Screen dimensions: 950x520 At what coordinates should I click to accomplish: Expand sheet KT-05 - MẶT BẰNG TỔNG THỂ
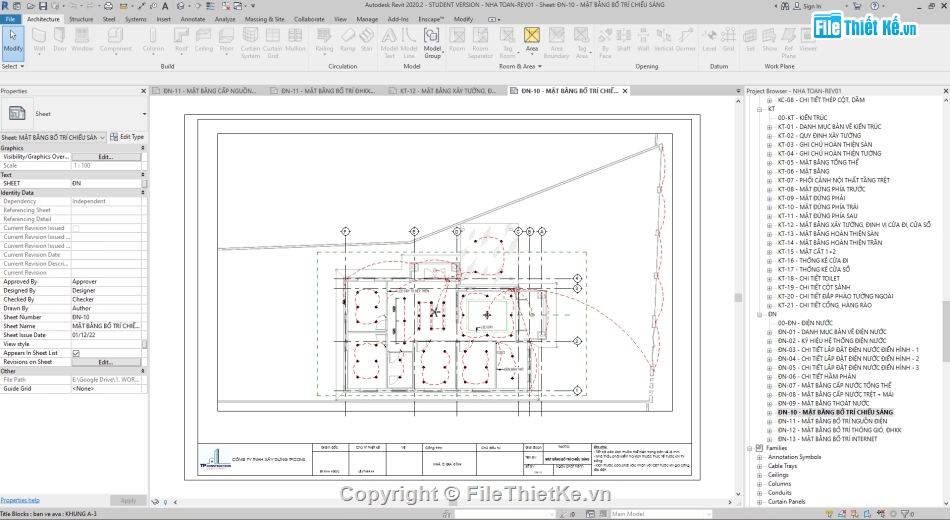[769, 162]
